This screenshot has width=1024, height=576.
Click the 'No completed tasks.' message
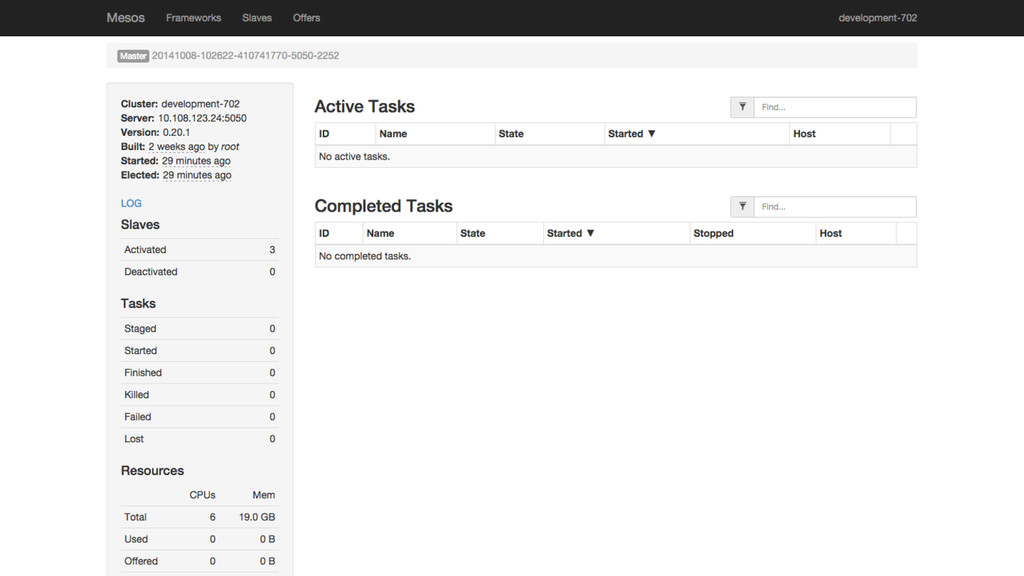point(364,256)
